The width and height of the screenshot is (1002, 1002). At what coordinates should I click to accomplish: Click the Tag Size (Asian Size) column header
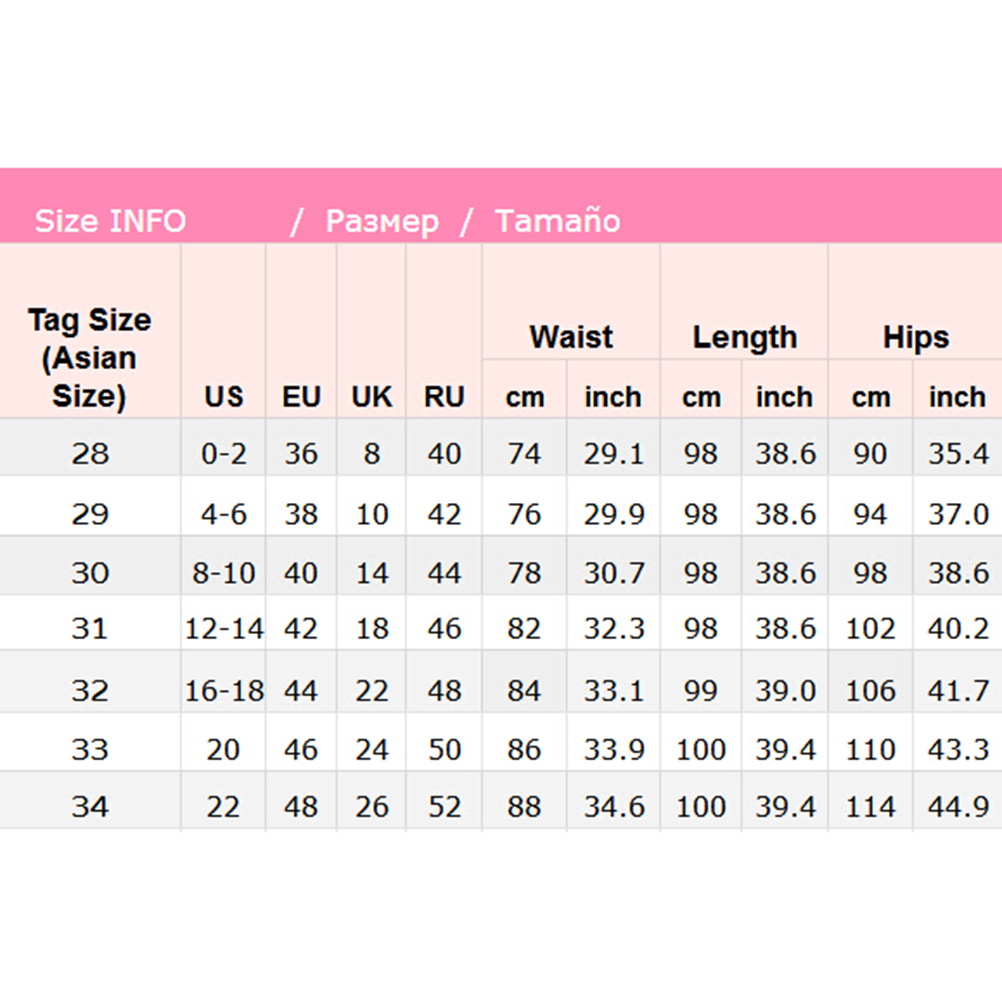[x=89, y=358]
